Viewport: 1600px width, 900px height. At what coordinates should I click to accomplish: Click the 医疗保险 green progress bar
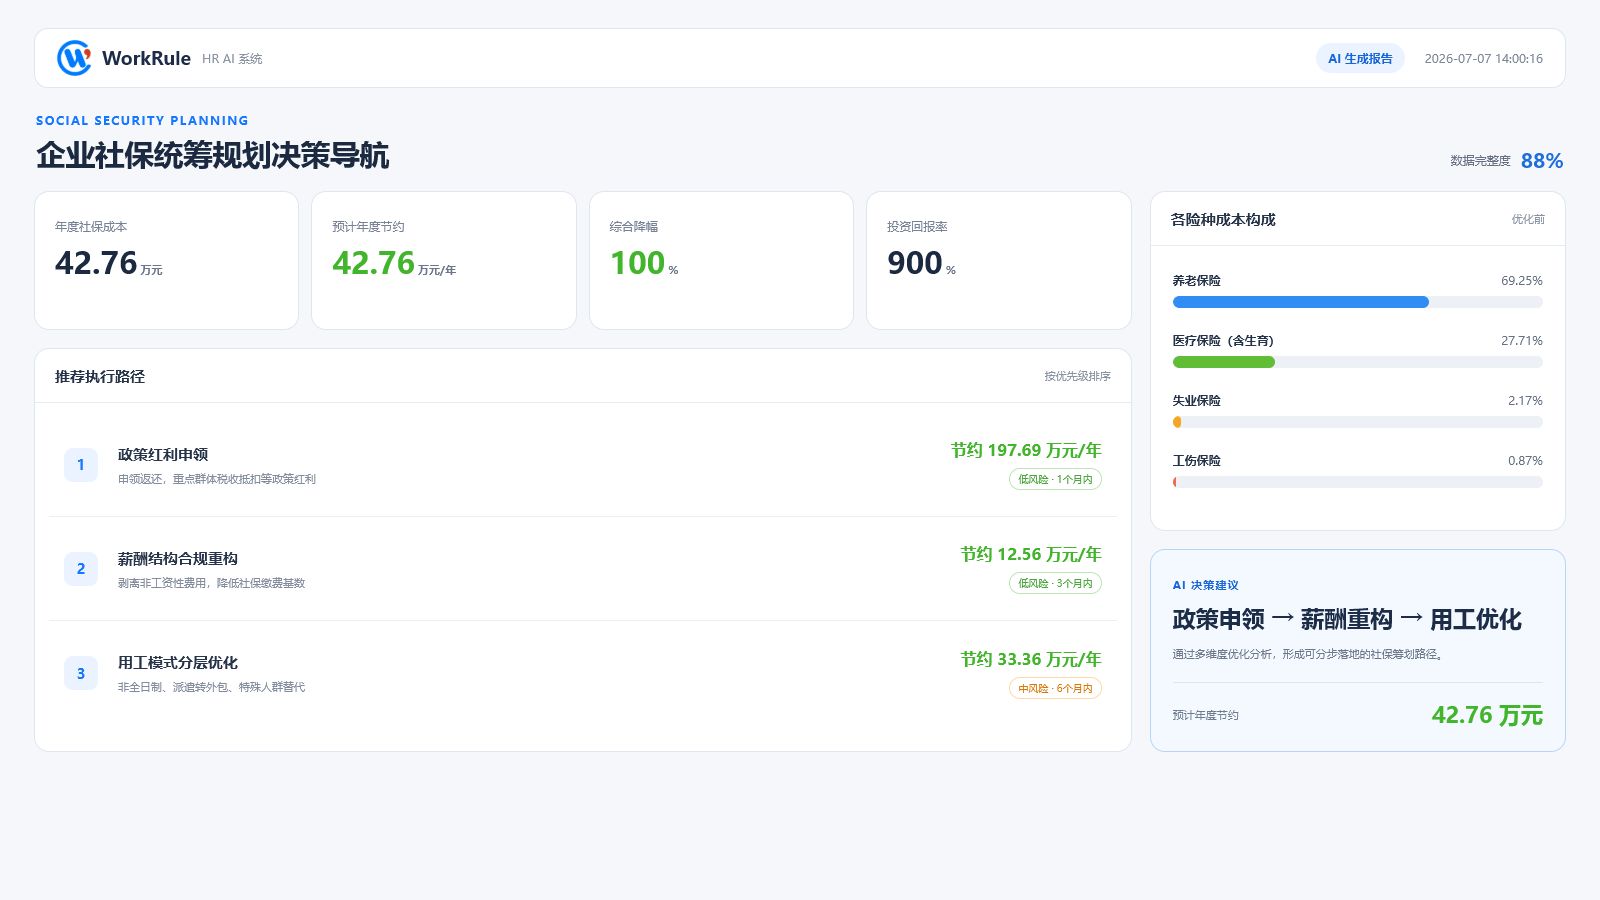pyautogui.click(x=1224, y=362)
